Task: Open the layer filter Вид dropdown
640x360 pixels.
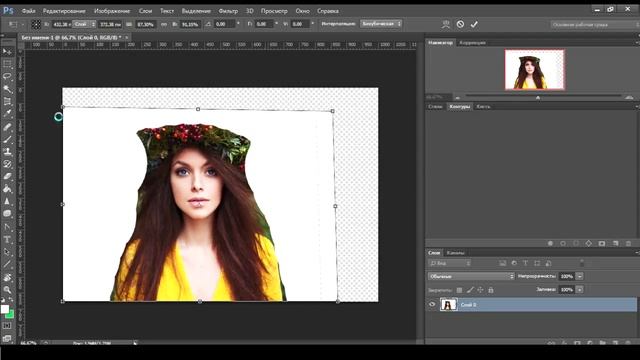Action: [449, 263]
